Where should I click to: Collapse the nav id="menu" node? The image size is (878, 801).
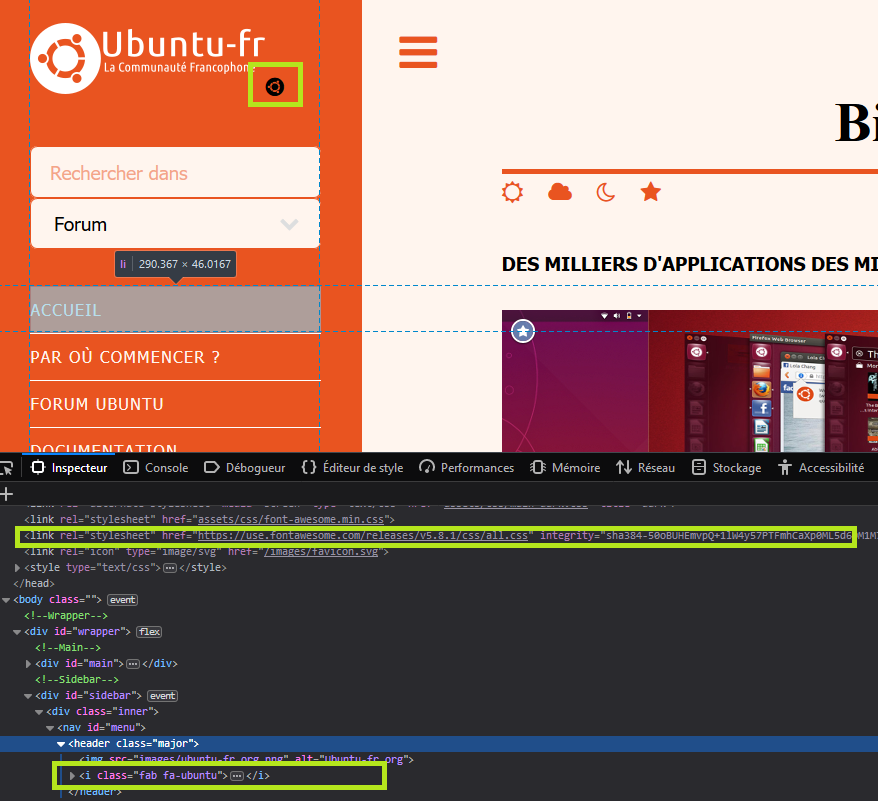[50, 728]
